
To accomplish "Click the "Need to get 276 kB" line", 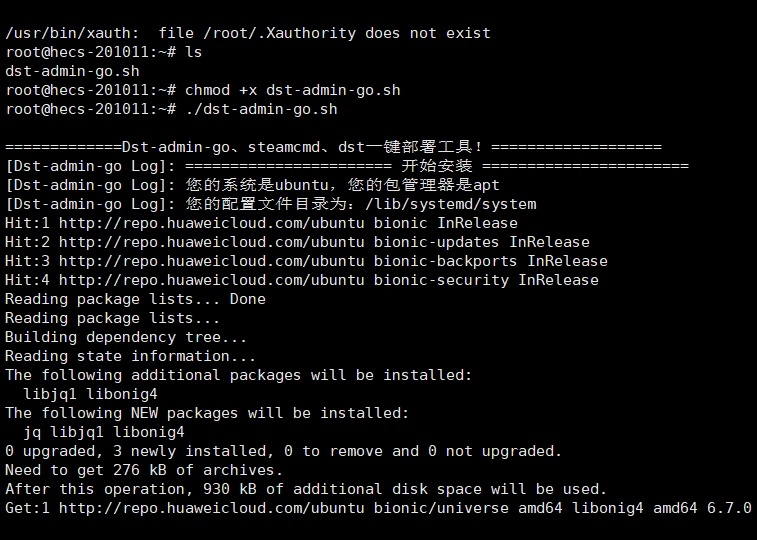I will point(144,470).
